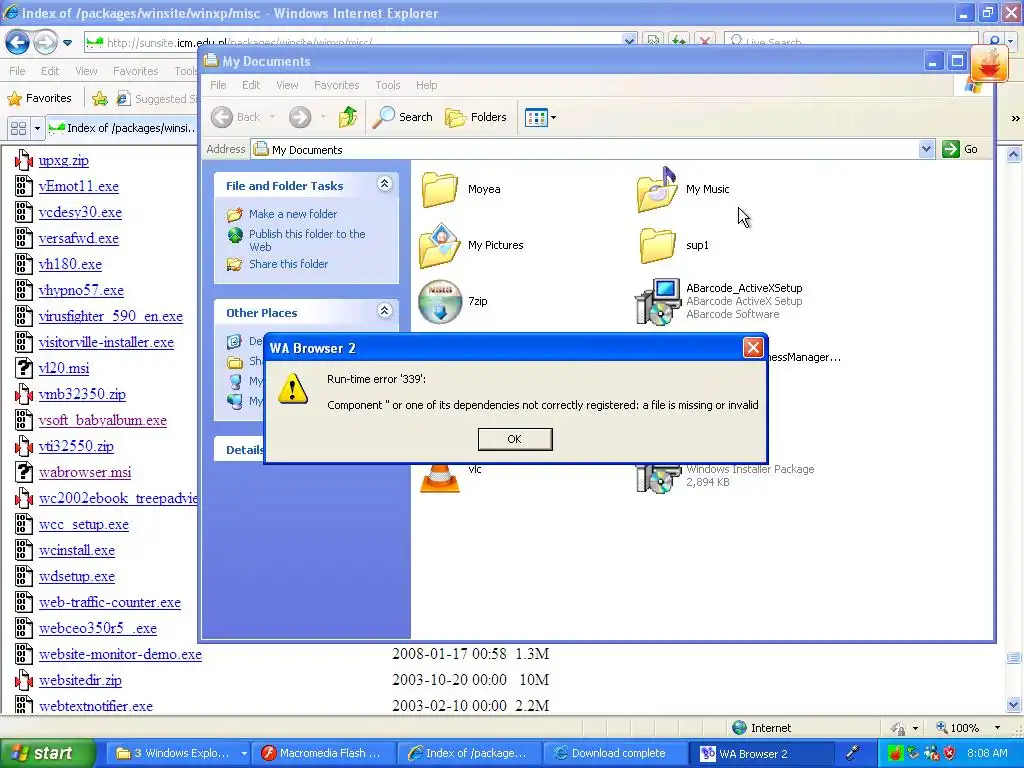The image size is (1024, 768).
Task: Switch to Download complete in the taskbar
Action: (x=613, y=754)
